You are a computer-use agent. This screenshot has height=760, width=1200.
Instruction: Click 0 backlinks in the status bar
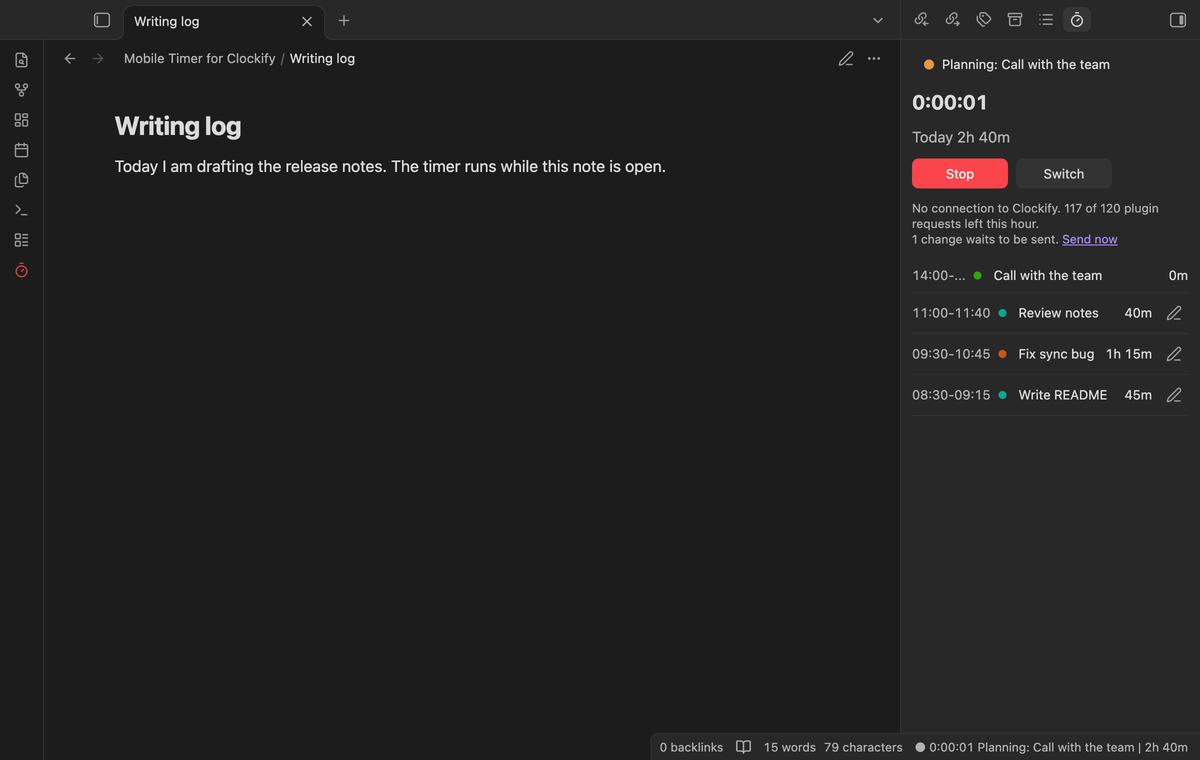[x=691, y=747]
